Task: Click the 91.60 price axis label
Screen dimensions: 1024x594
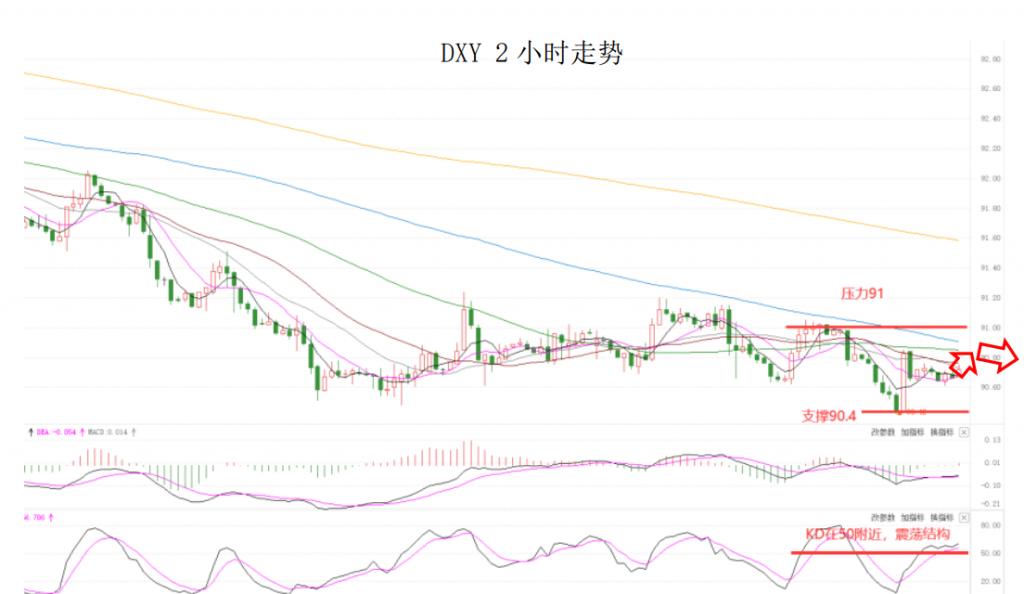Action: point(990,238)
